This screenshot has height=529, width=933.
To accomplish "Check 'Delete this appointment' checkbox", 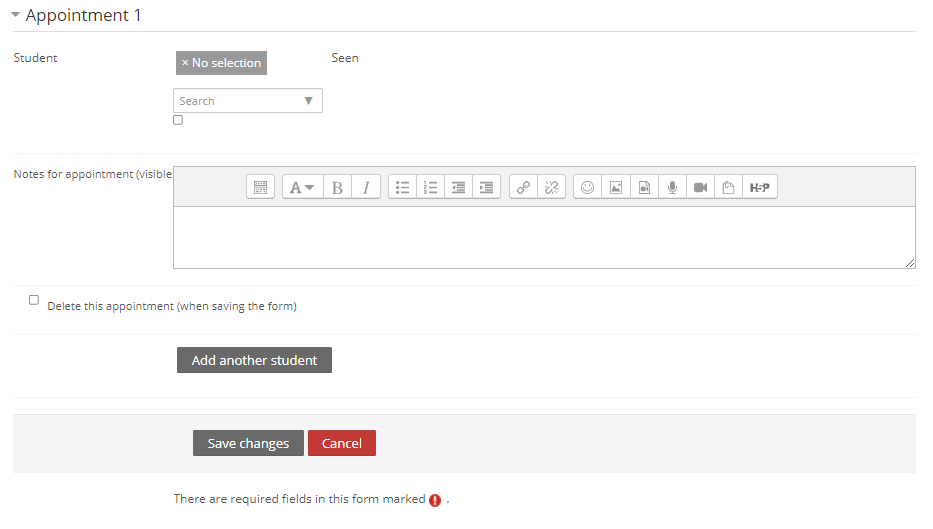I will pyautogui.click(x=34, y=300).
